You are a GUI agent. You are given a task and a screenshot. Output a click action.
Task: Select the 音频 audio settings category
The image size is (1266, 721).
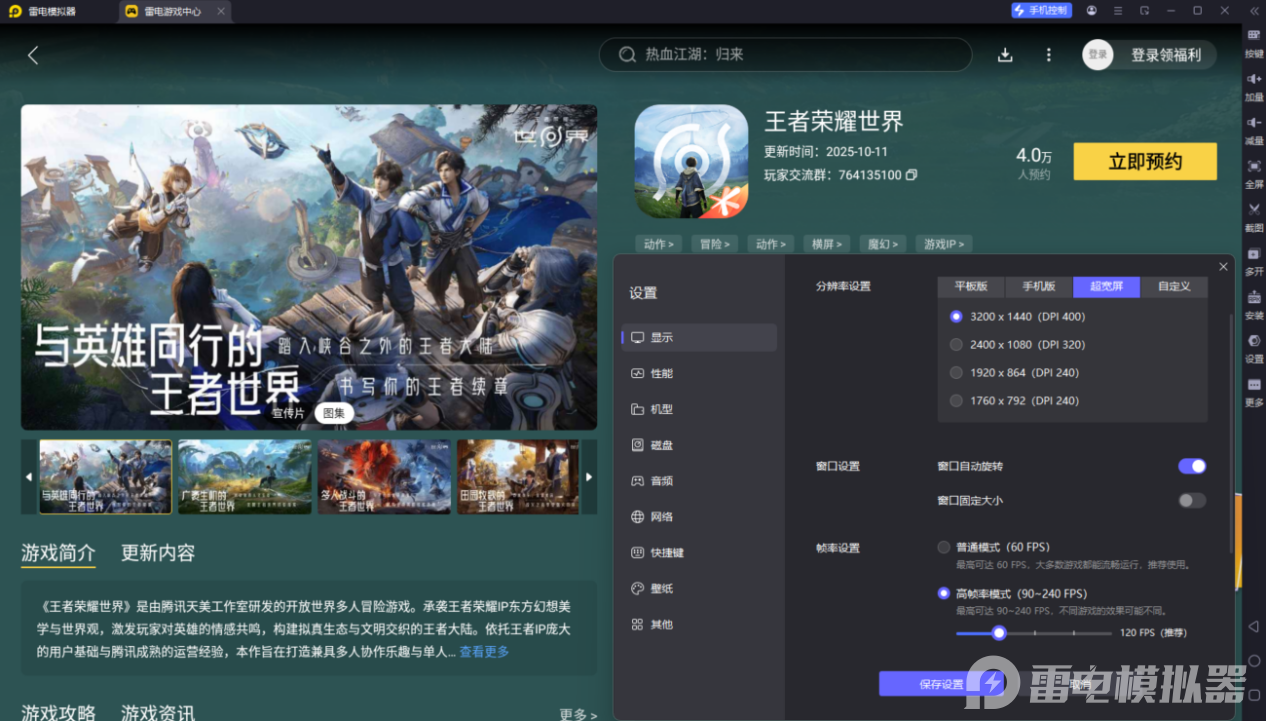[661, 481]
